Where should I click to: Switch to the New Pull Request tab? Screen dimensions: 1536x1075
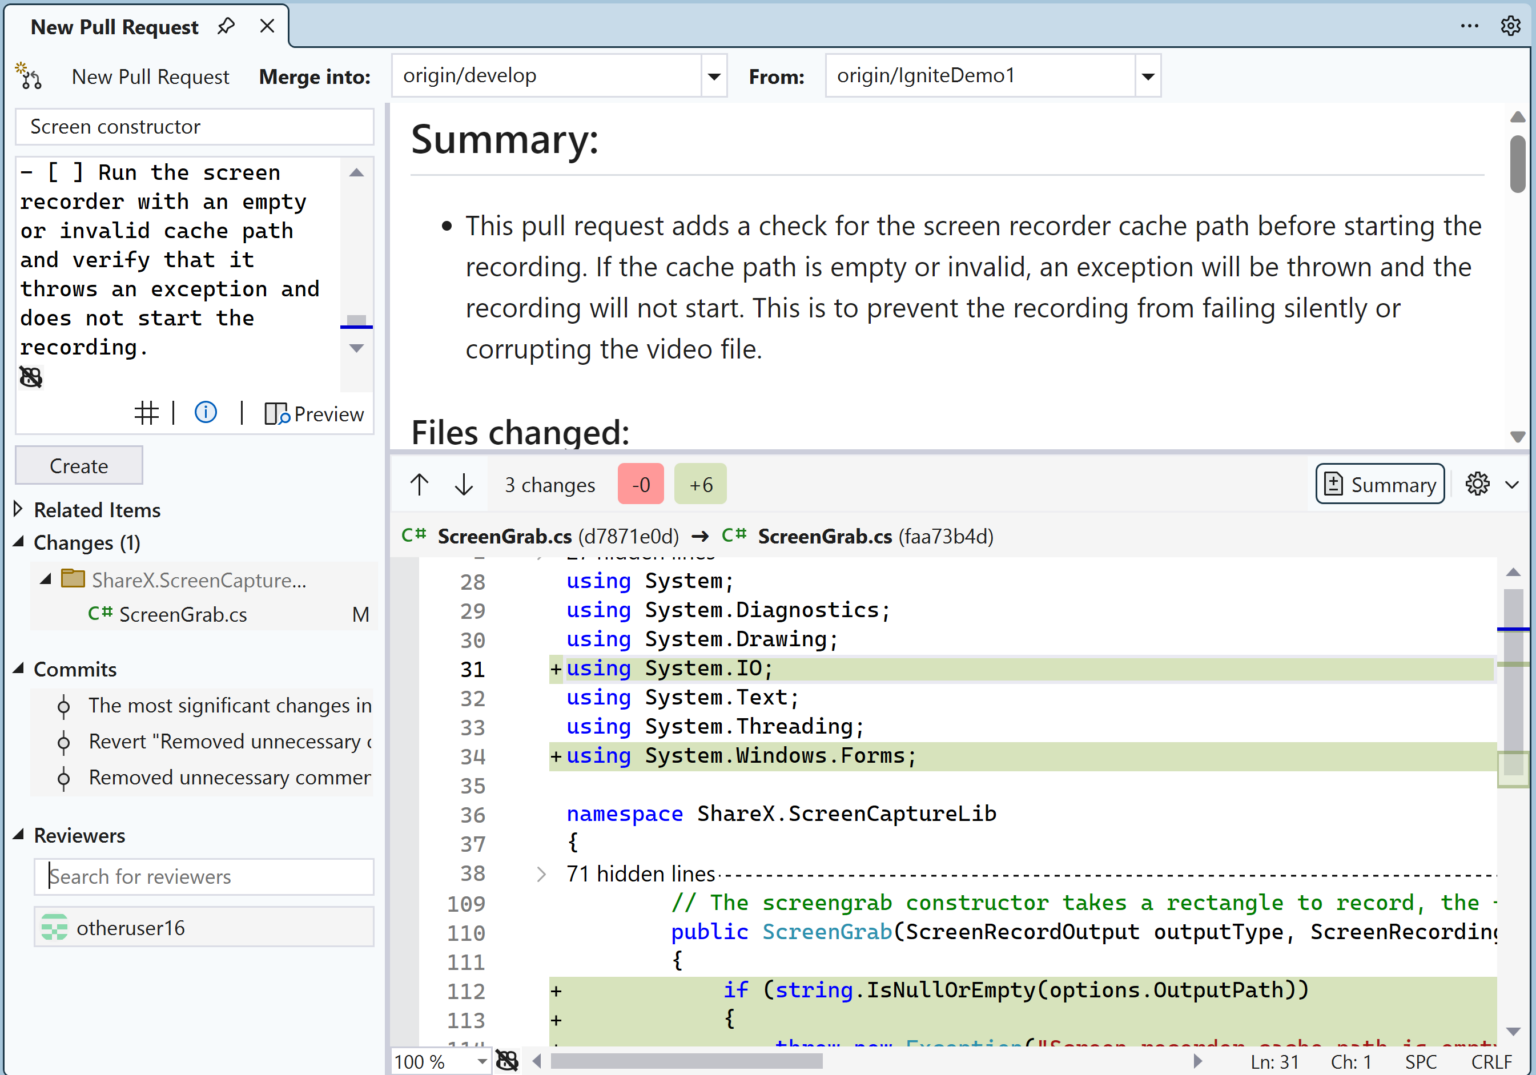(115, 26)
